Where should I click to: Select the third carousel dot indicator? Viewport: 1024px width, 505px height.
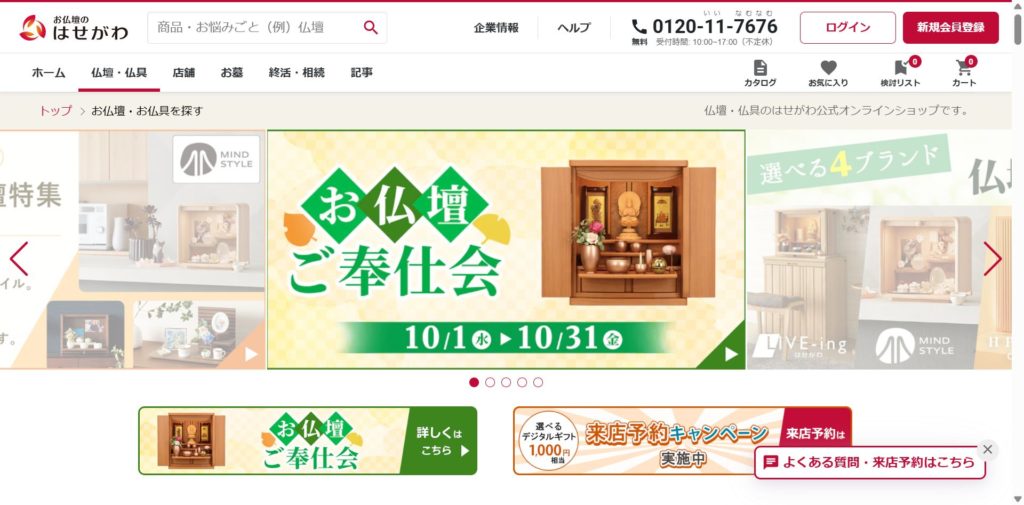click(x=506, y=382)
